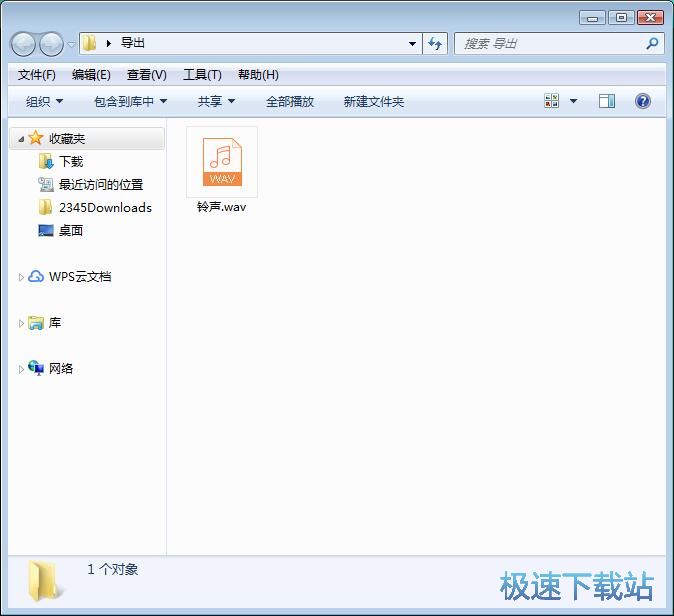Expand the 库 tree triangle

point(21,323)
